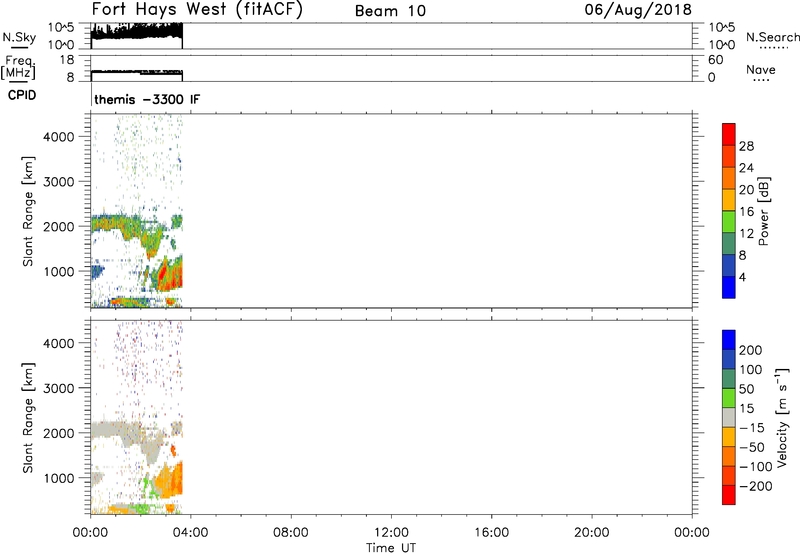Click the 'Beam 10' label
Screen dimensions: 800x554
pos(390,11)
